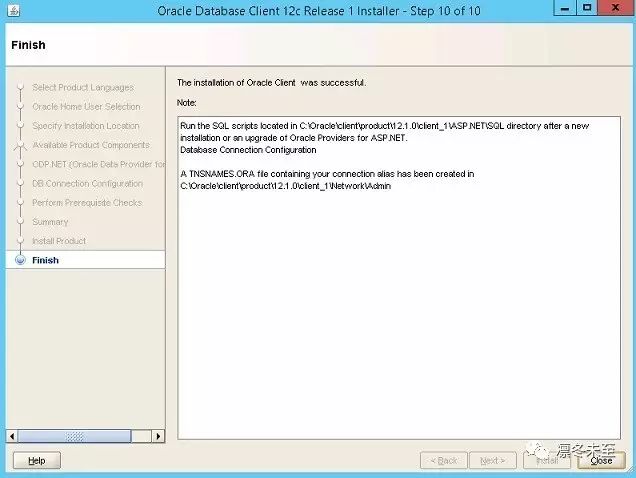This screenshot has width=636, height=478.
Task: Click the disabled Next button
Action: click(492, 461)
